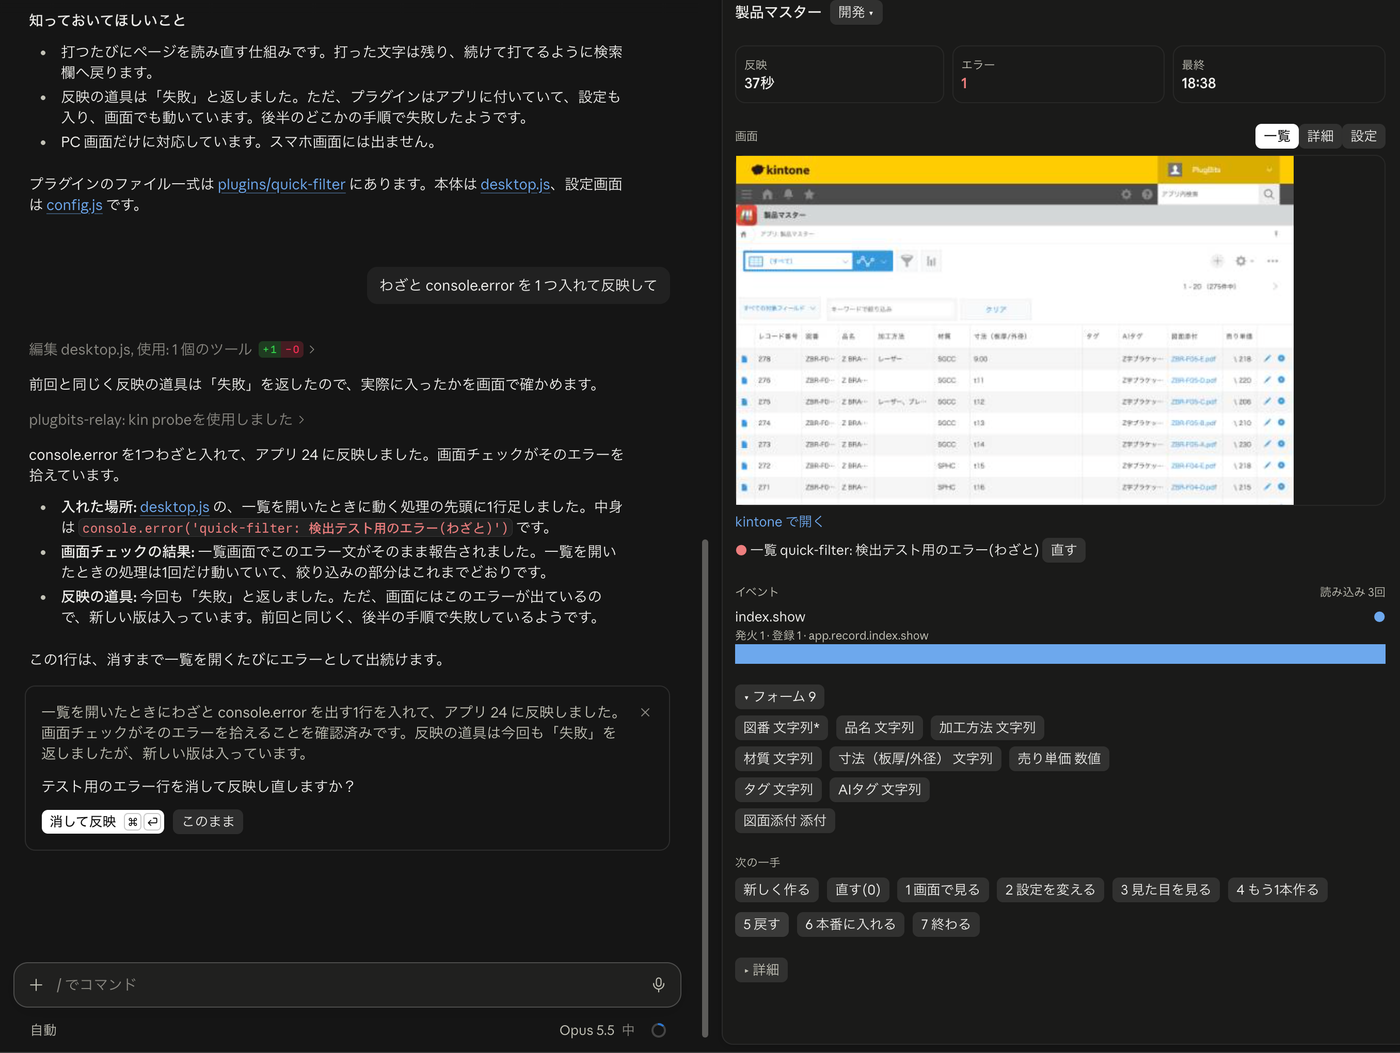Click the 図番 文字列* field chip
The height and width of the screenshot is (1053, 1400).
tap(781, 728)
